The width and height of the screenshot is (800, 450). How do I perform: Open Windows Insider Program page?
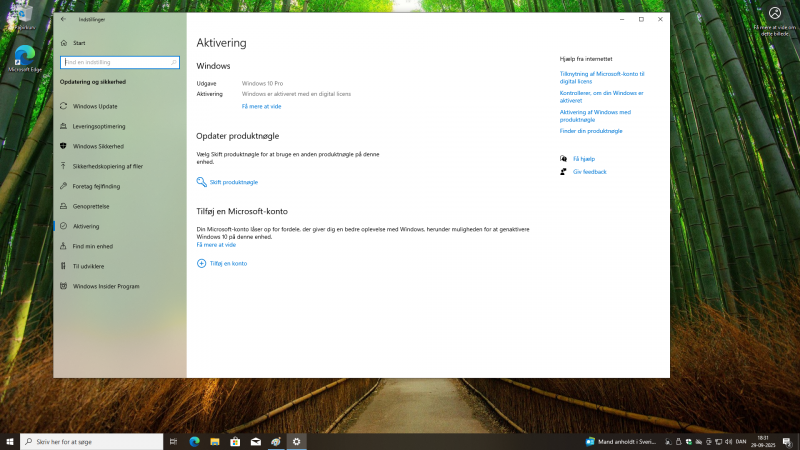click(x=106, y=286)
